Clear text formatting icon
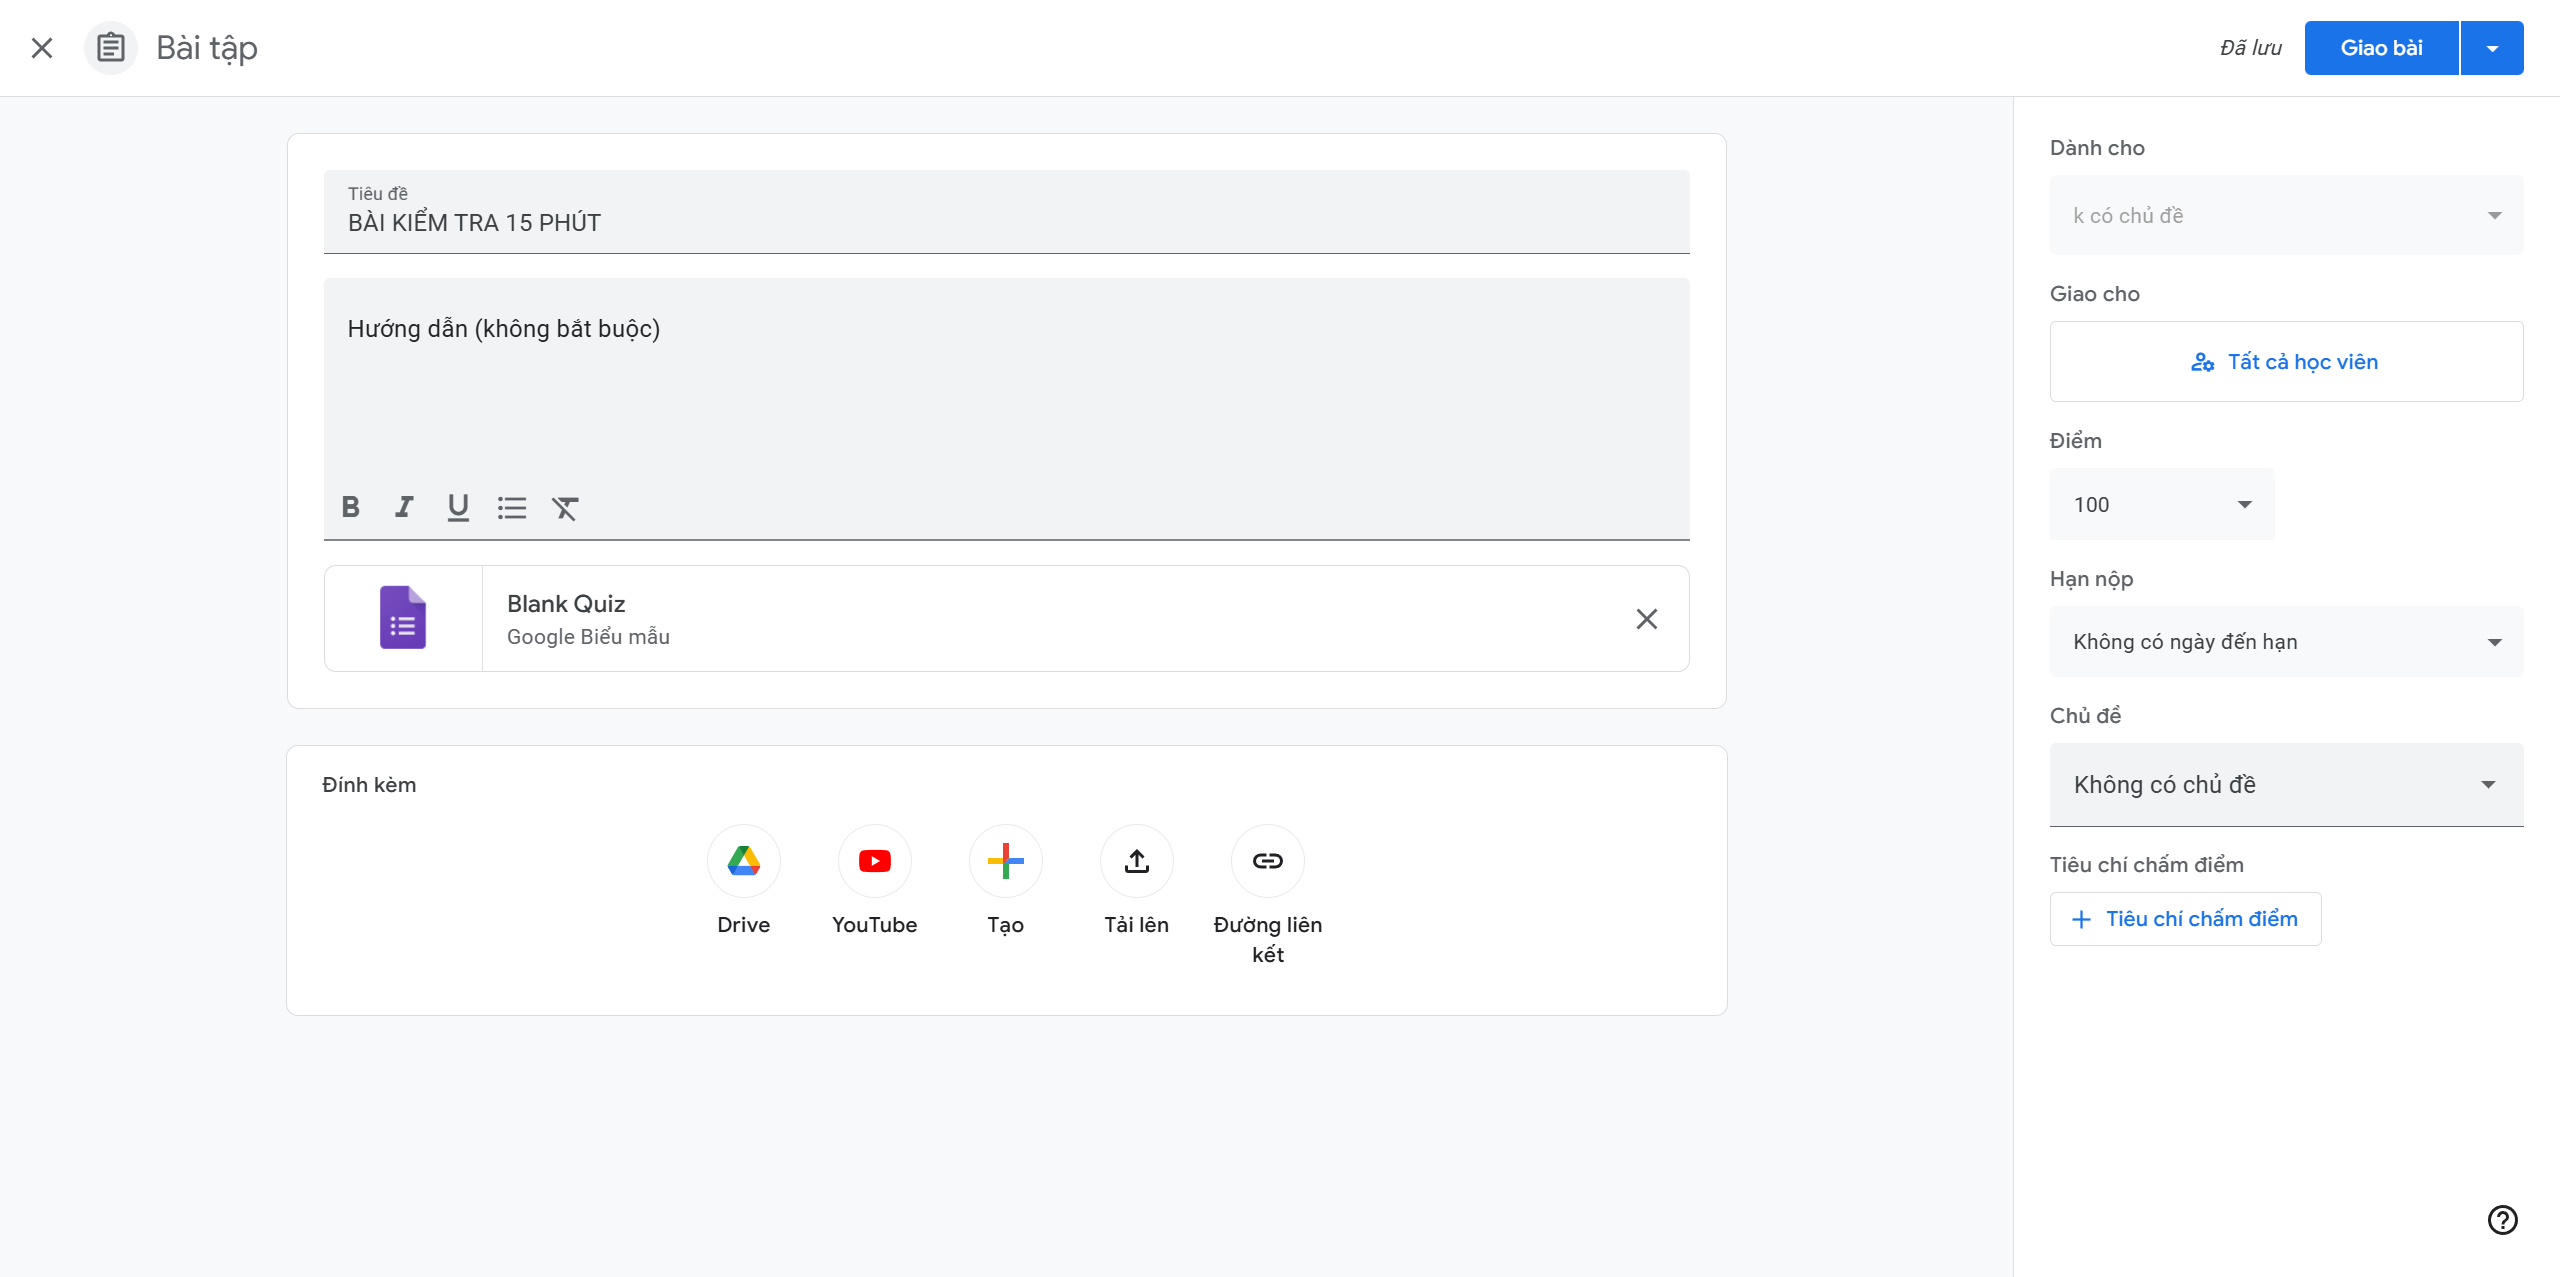Image resolution: width=2560 pixels, height=1277 pixels. click(x=565, y=508)
